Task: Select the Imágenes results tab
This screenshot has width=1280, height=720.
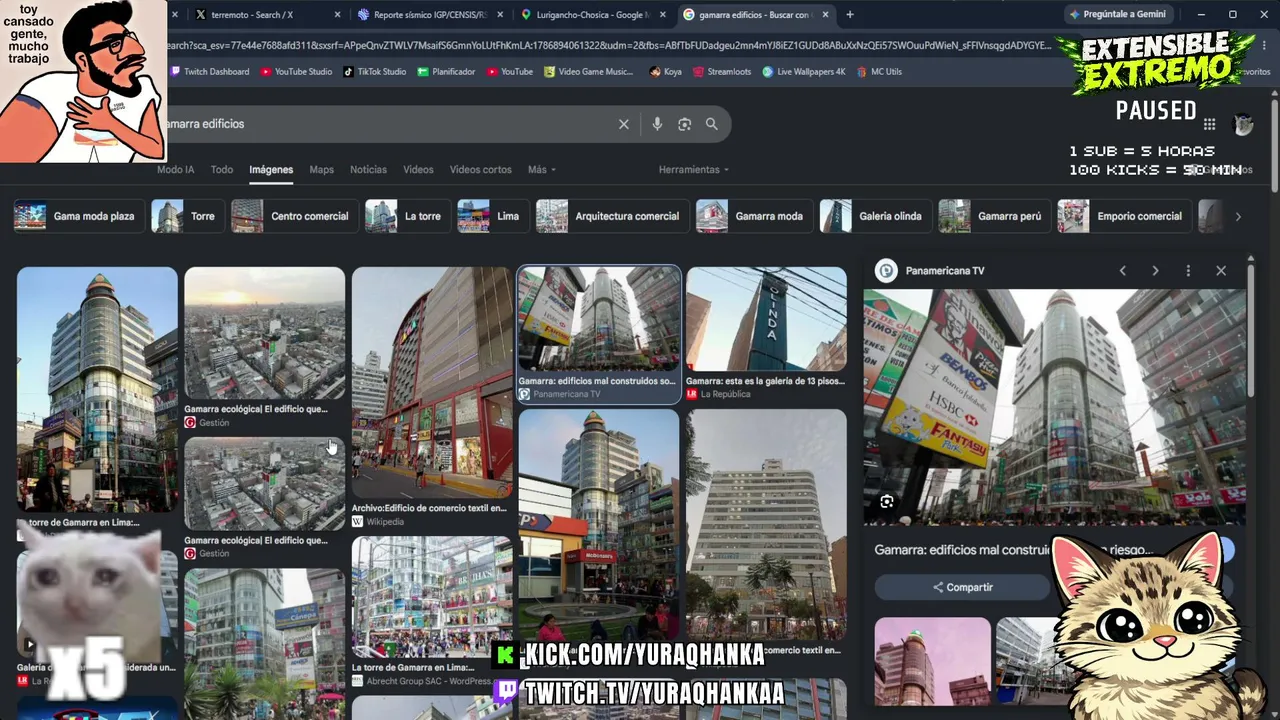Action: [271, 170]
